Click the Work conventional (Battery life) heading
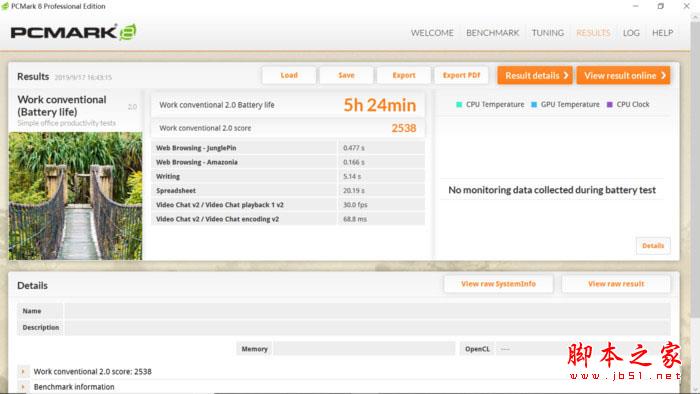The width and height of the screenshot is (700, 394). (x=62, y=106)
